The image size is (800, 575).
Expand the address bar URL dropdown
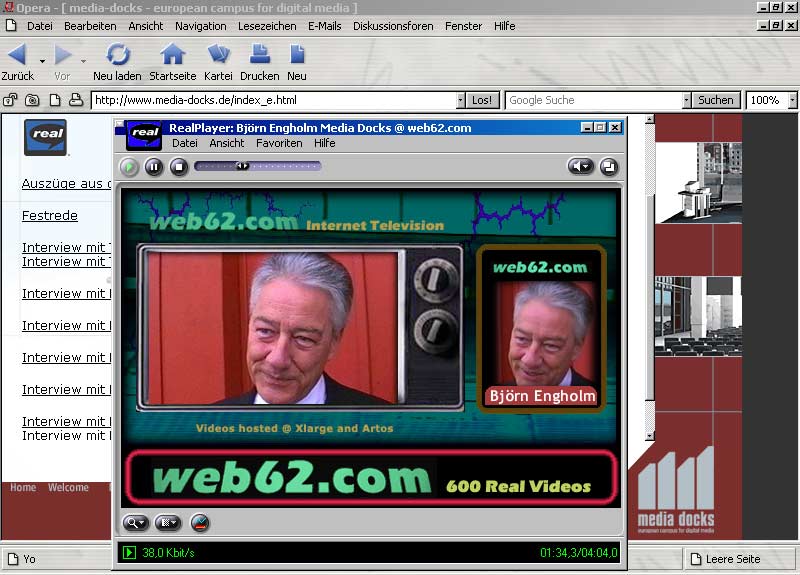[x=460, y=100]
